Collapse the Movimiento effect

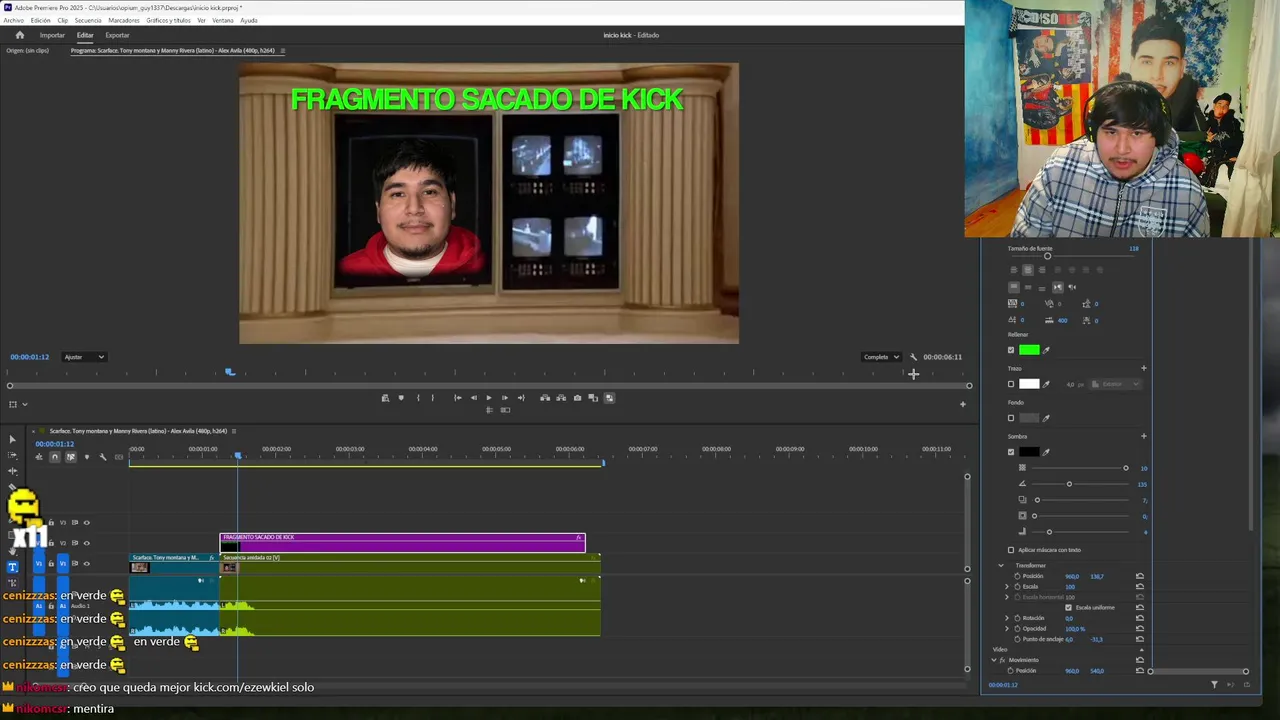[994, 660]
